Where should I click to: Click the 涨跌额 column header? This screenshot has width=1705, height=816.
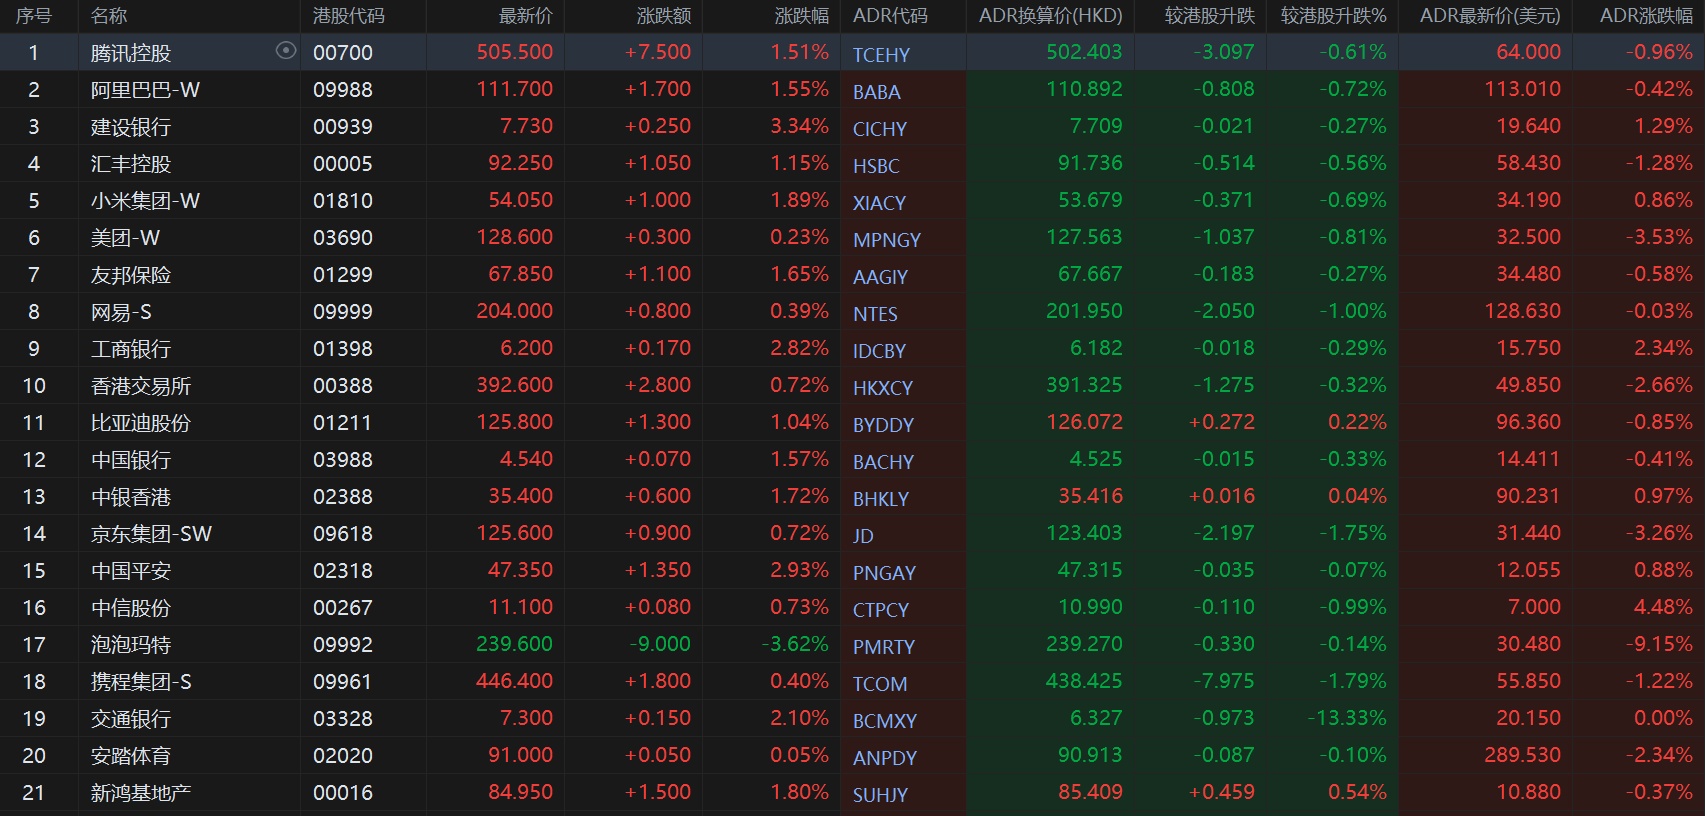point(663,16)
